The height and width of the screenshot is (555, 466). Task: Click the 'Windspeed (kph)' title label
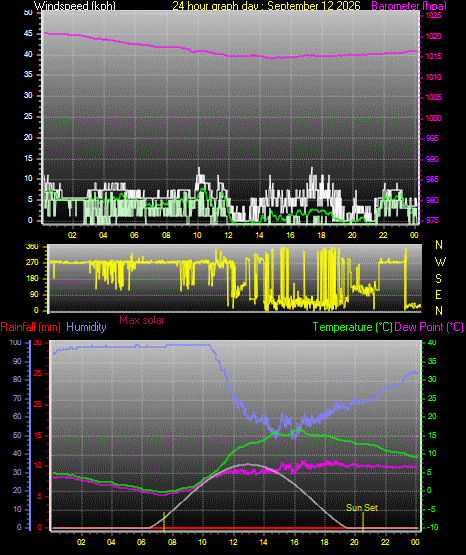click(75, 6)
